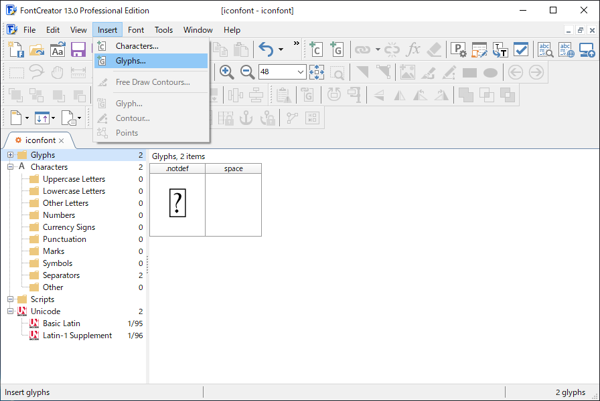The image size is (600, 401).
Task: Open the Font menu
Action: click(136, 30)
